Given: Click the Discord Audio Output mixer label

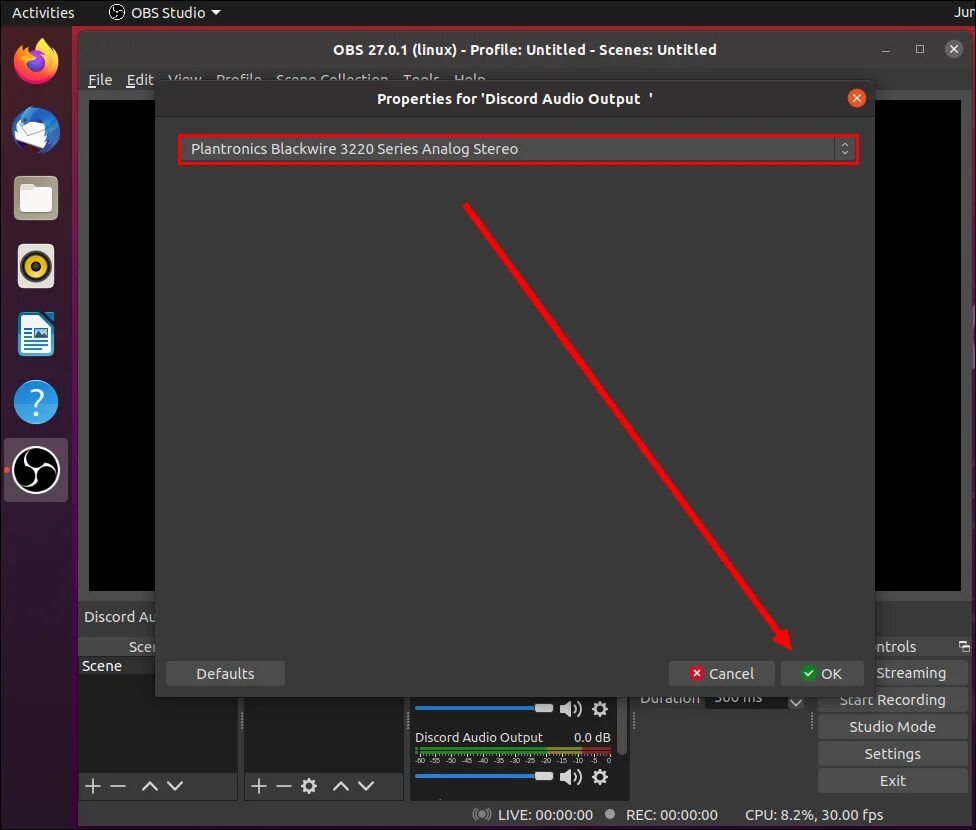Looking at the screenshot, I should (x=479, y=737).
